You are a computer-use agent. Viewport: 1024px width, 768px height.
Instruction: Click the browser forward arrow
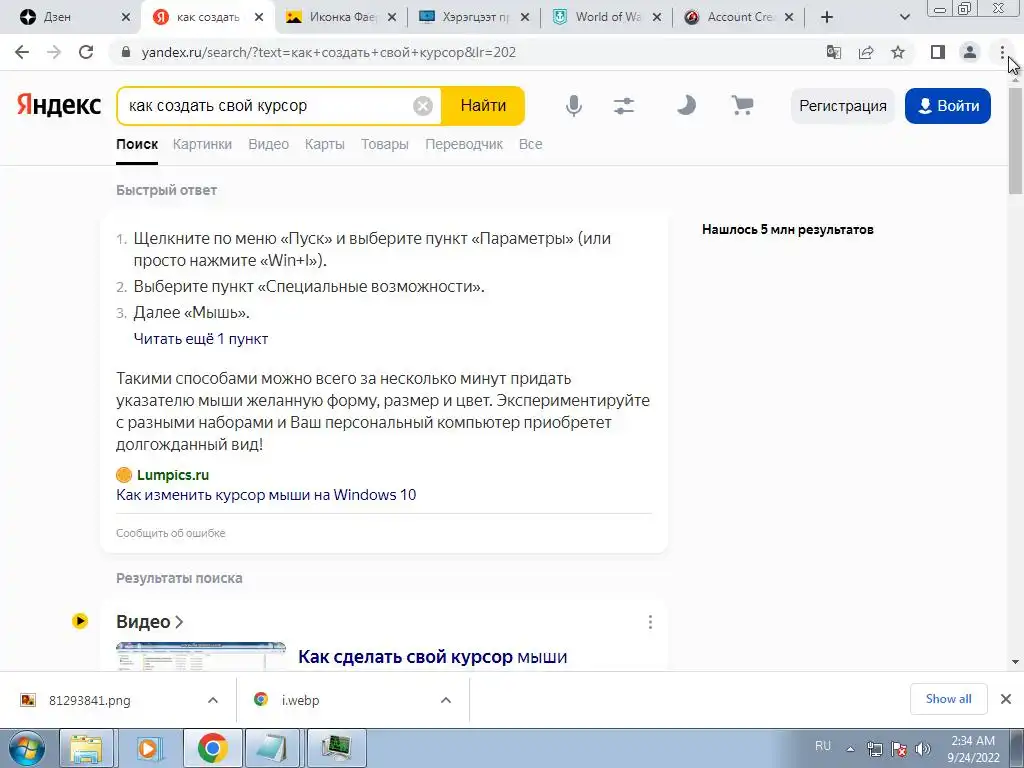54,52
